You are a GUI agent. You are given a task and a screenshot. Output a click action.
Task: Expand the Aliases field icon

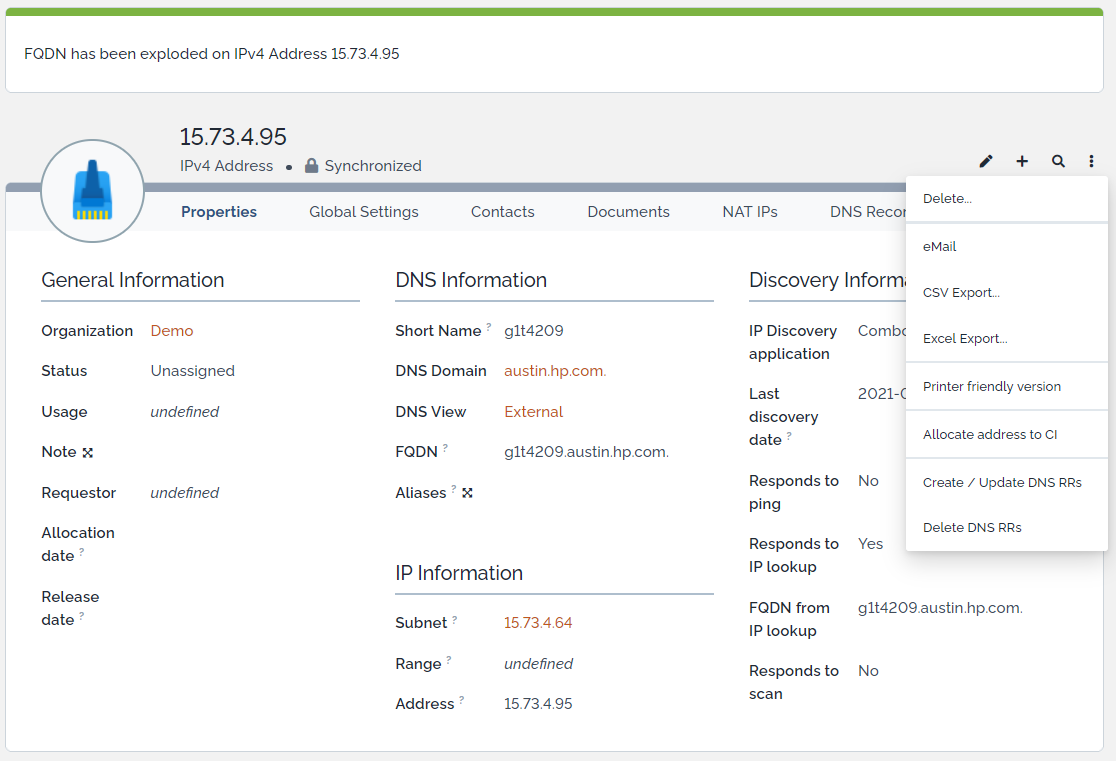click(467, 493)
